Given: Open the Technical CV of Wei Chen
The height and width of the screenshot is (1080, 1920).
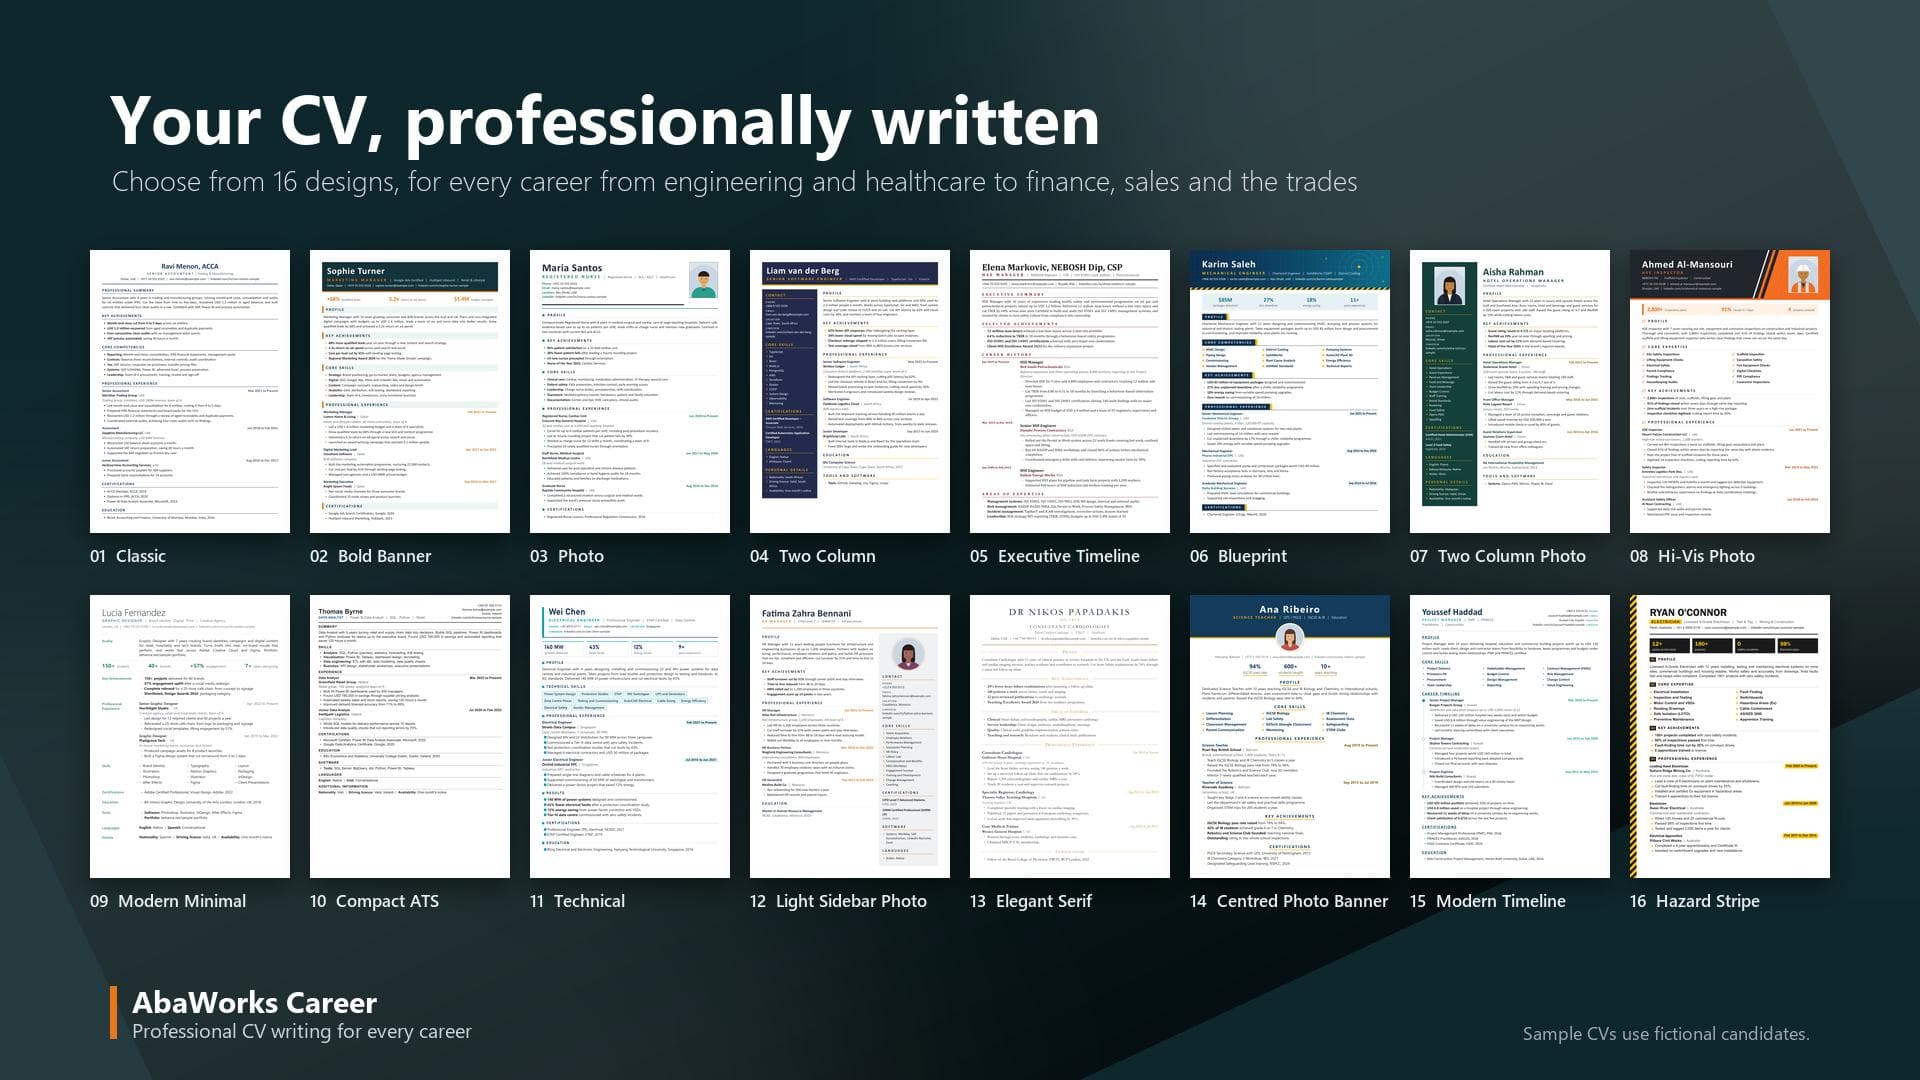Looking at the screenshot, I should click(x=630, y=737).
